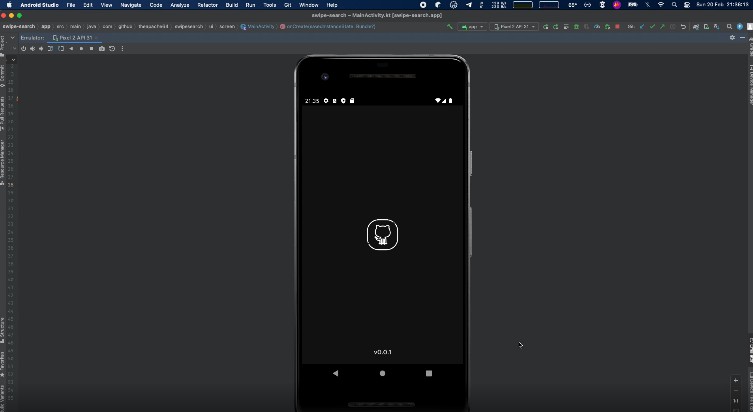
Task: Open the Refactor menu
Action: tap(207, 5)
